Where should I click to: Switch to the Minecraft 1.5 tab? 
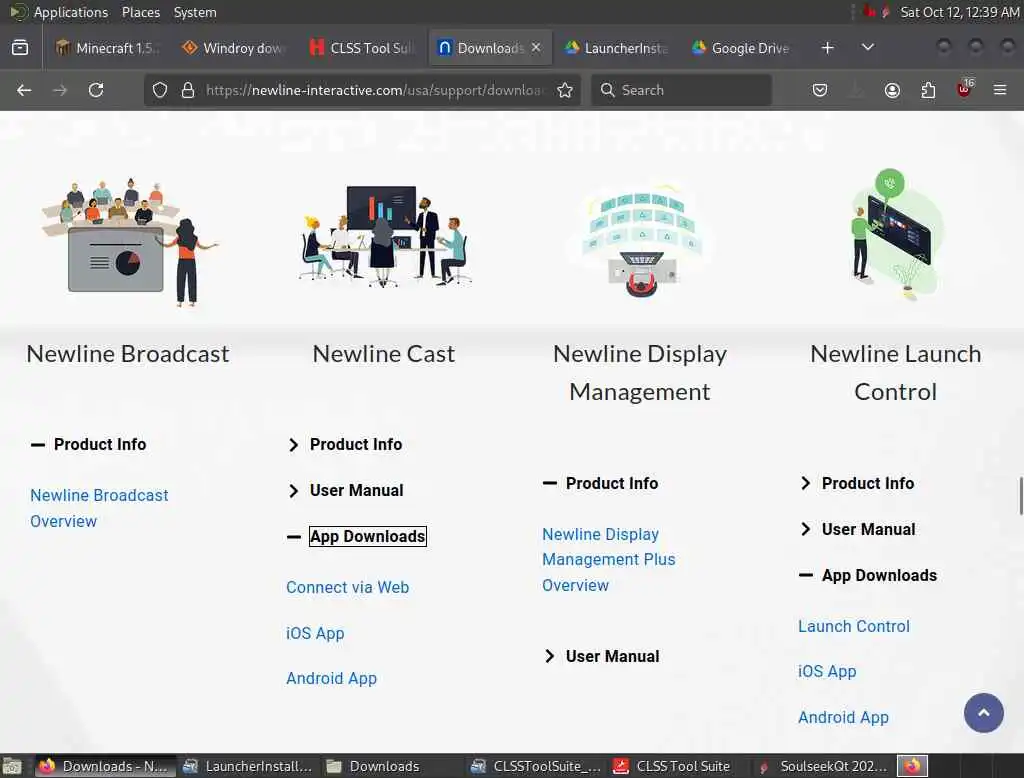tap(106, 48)
